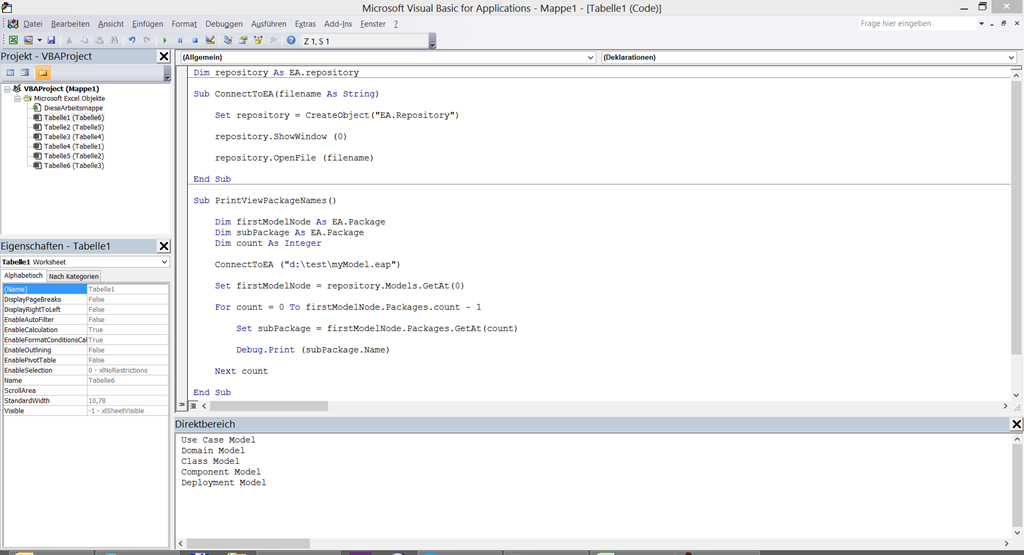
Task: Open the Object Browser toolbar icon
Action: tap(258, 40)
